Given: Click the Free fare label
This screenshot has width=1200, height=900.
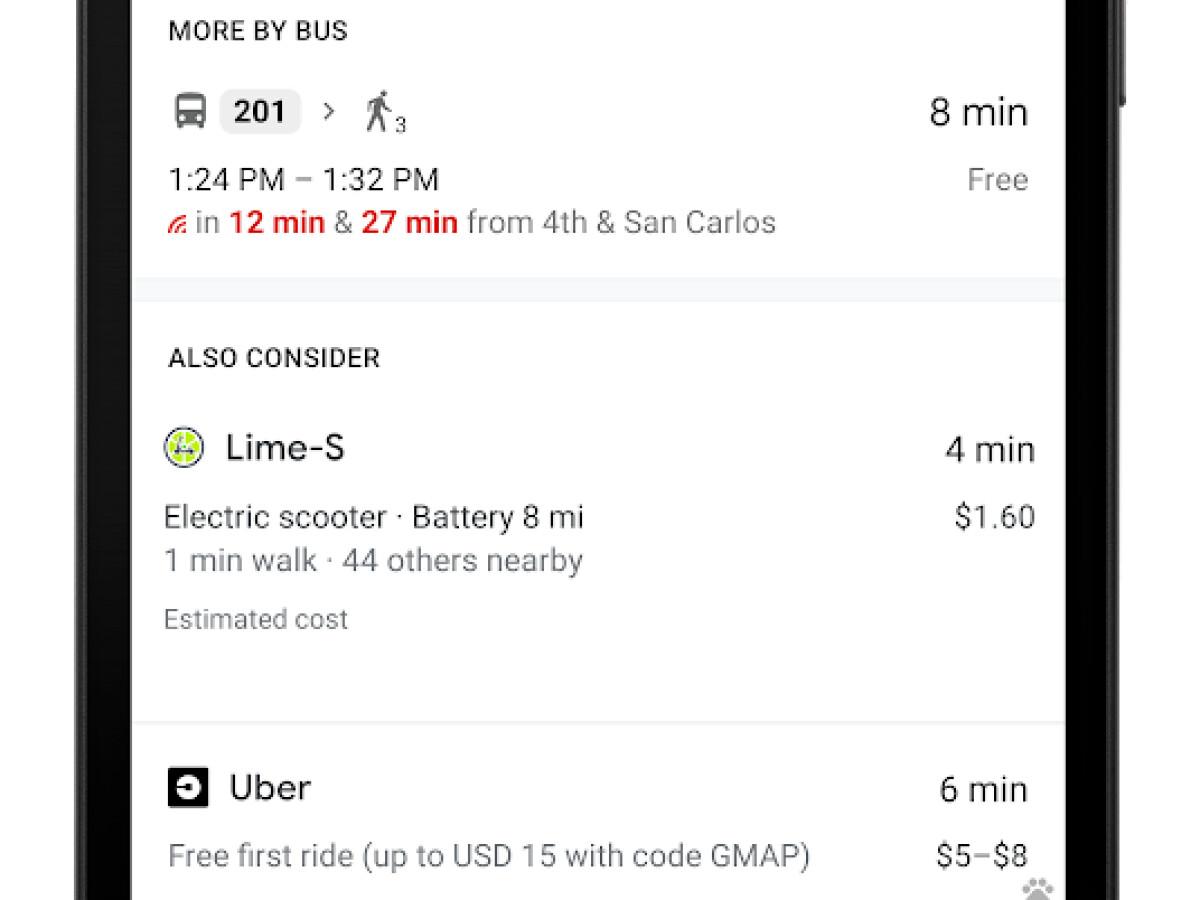Looking at the screenshot, I should click(x=998, y=179).
